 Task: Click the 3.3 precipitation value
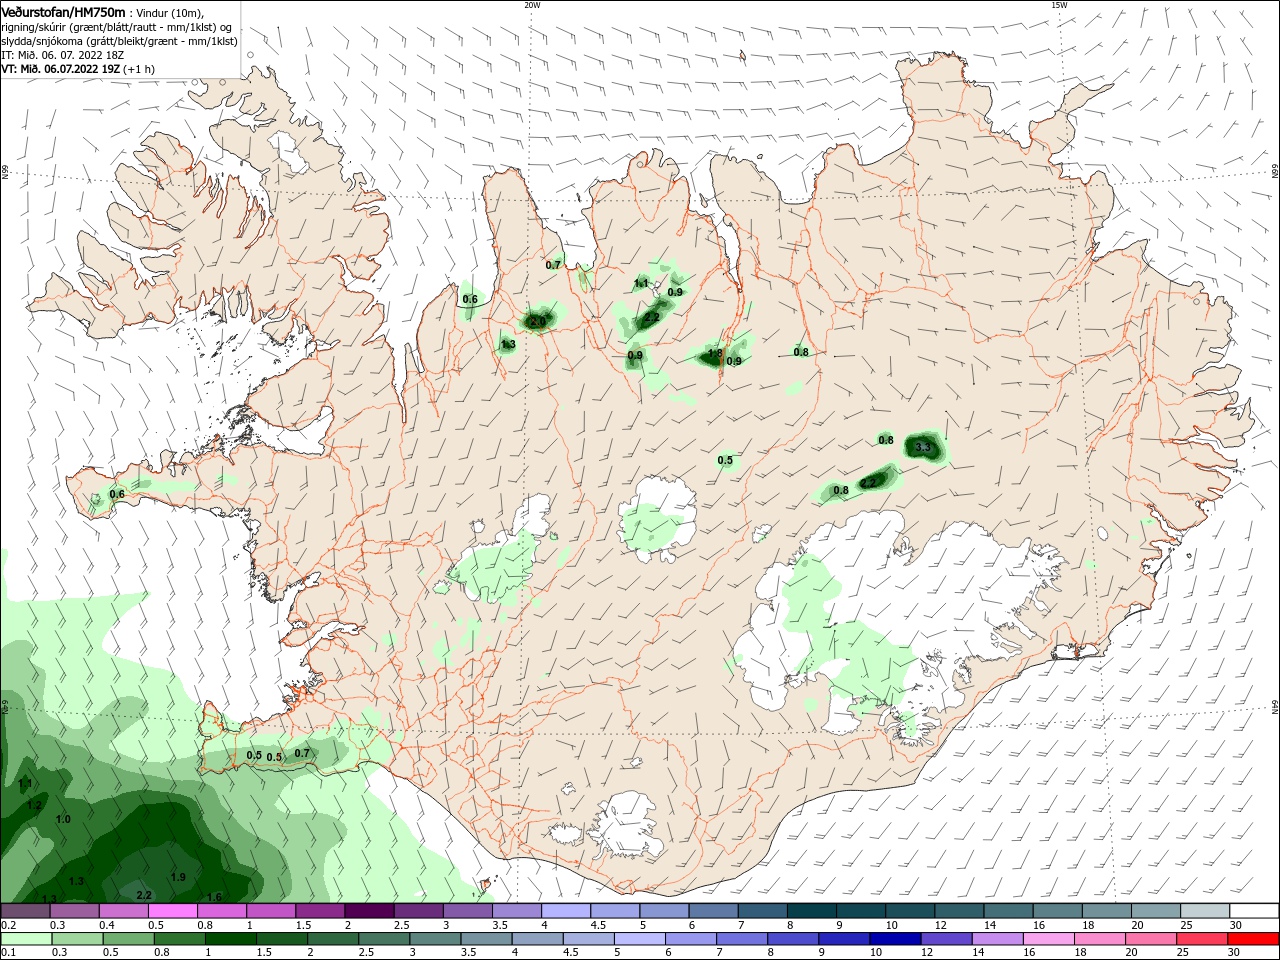click(924, 447)
